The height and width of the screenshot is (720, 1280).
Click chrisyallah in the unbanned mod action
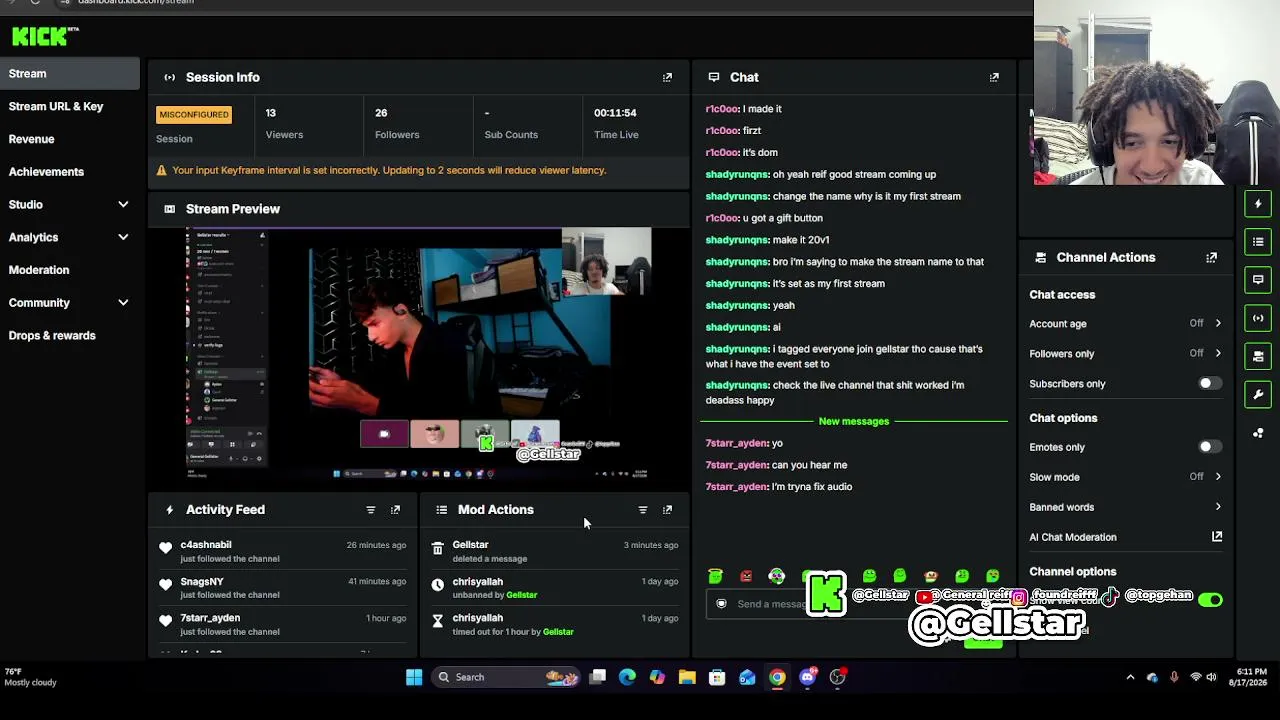click(478, 582)
